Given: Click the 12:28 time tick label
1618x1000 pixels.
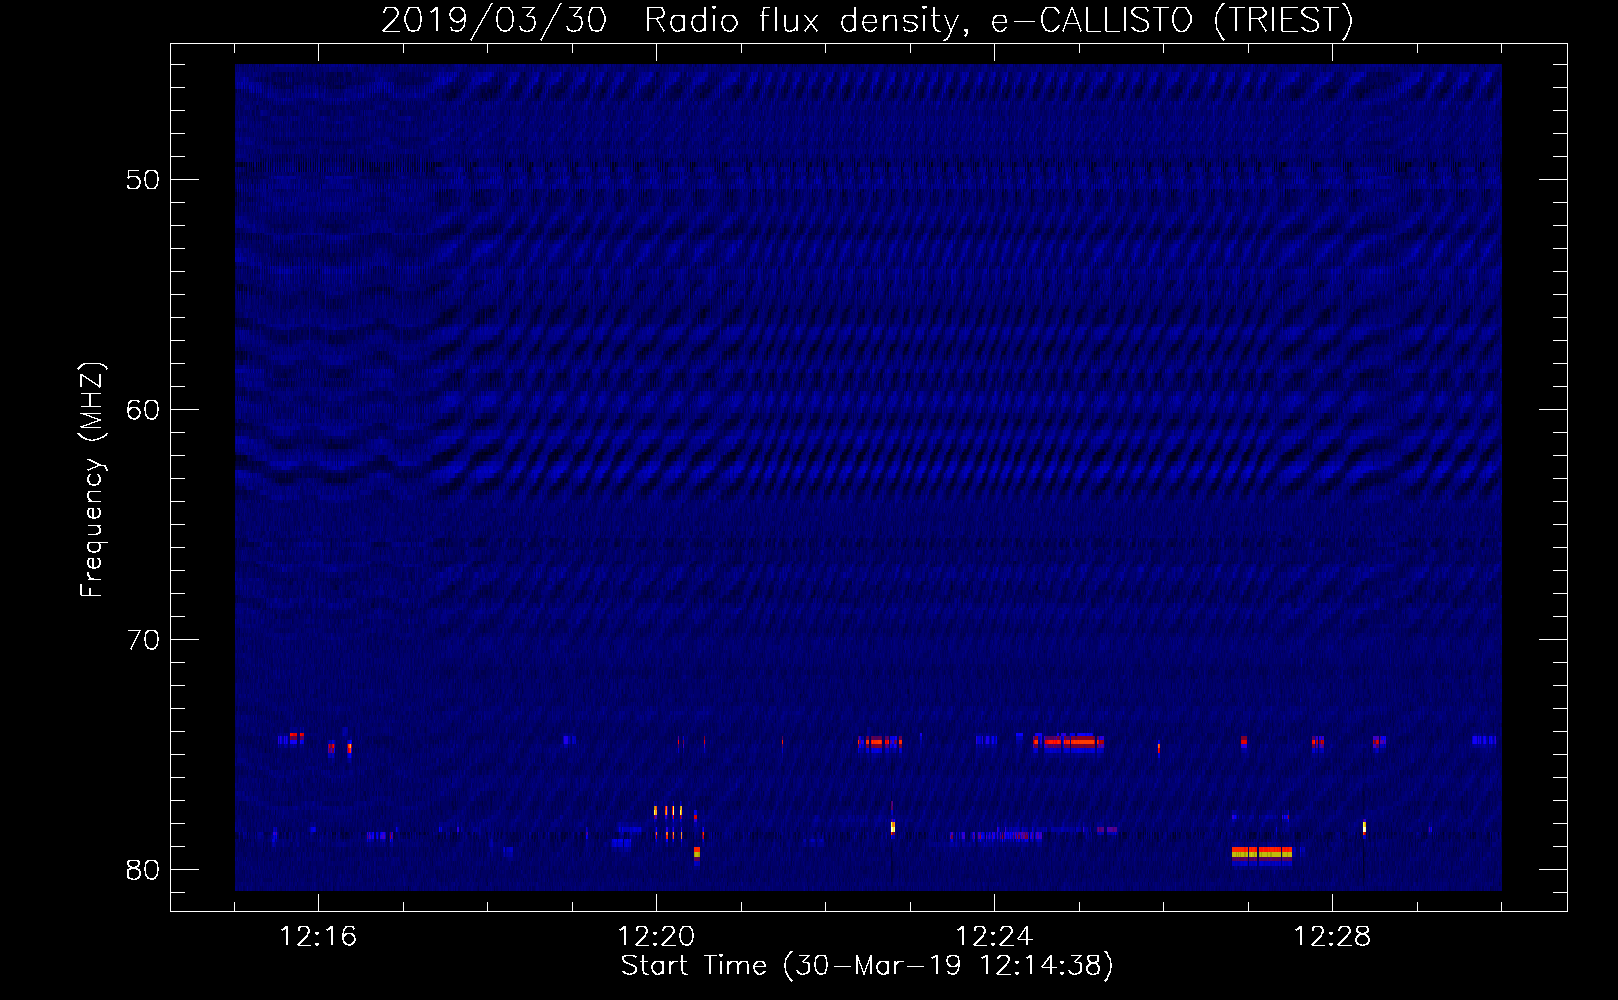Looking at the screenshot, I should tap(1332, 936).
